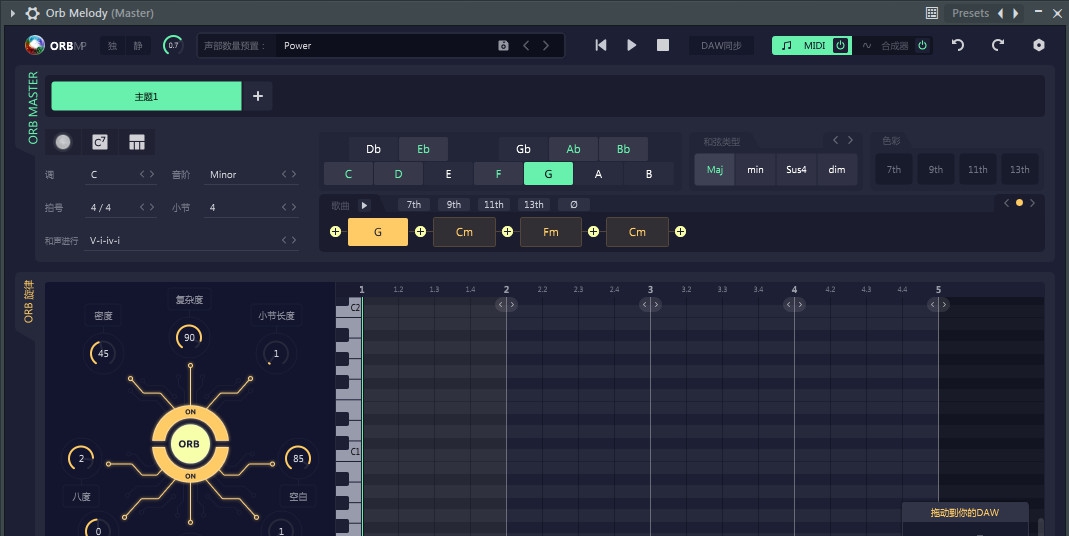Redo the last action

tap(998, 45)
